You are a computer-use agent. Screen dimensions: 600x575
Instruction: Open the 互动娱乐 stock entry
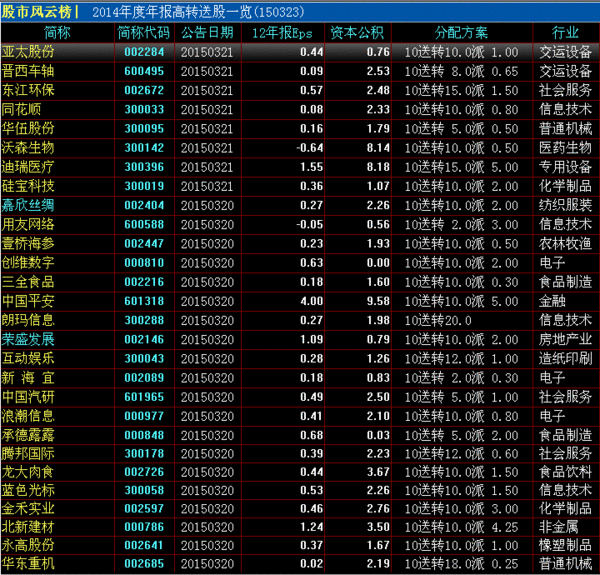click(x=28, y=358)
